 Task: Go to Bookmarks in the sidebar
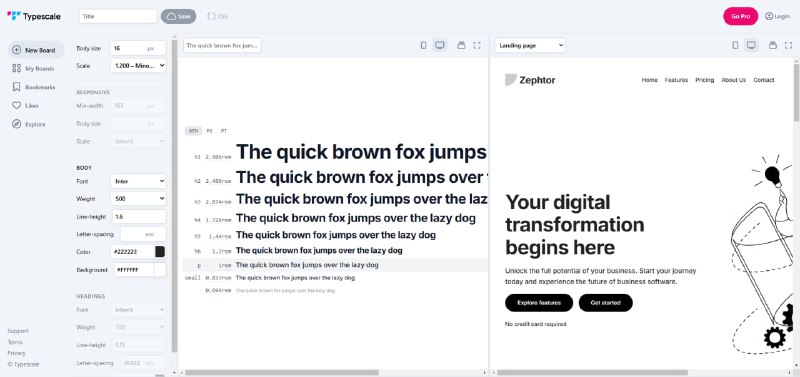(x=34, y=87)
